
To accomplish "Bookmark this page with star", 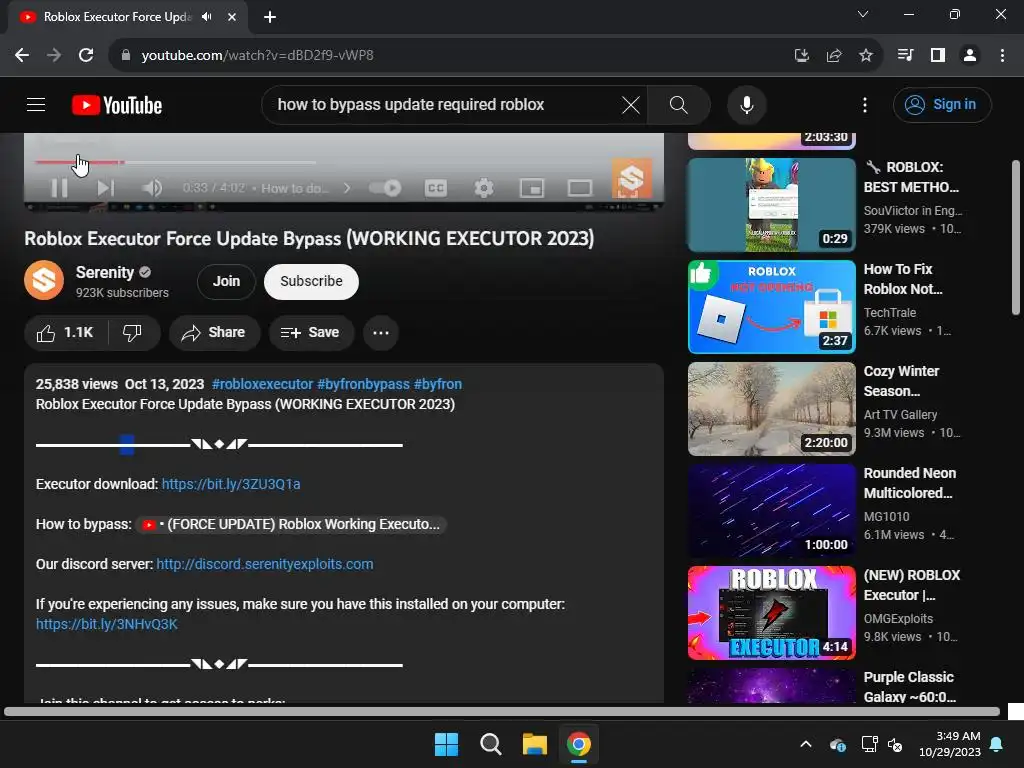I will [866, 56].
